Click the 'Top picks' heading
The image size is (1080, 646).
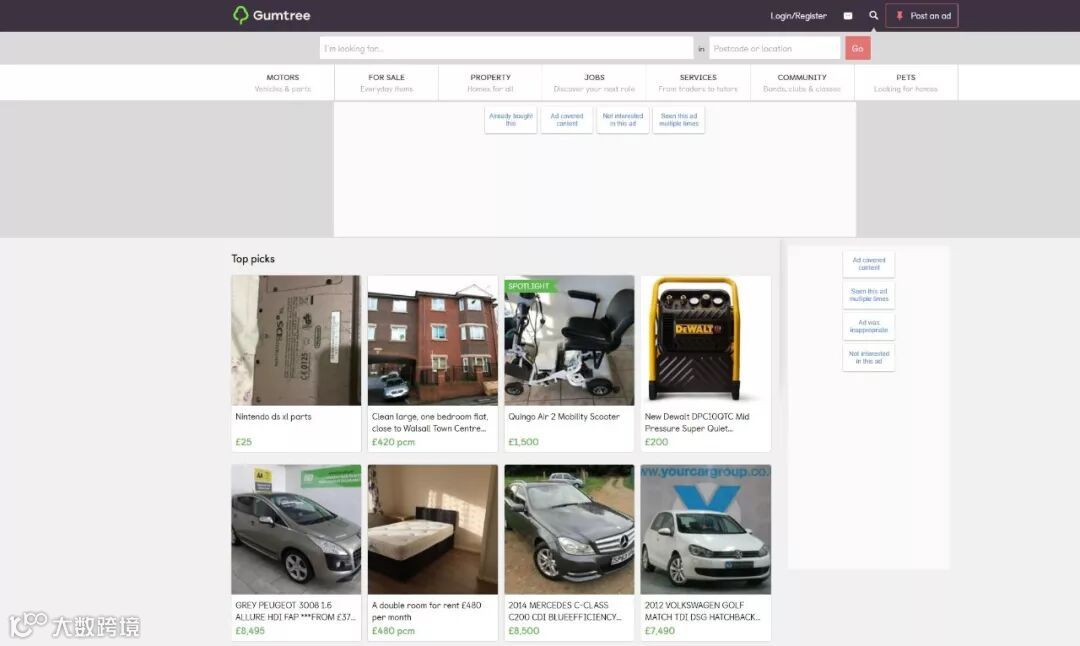[x=253, y=259]
